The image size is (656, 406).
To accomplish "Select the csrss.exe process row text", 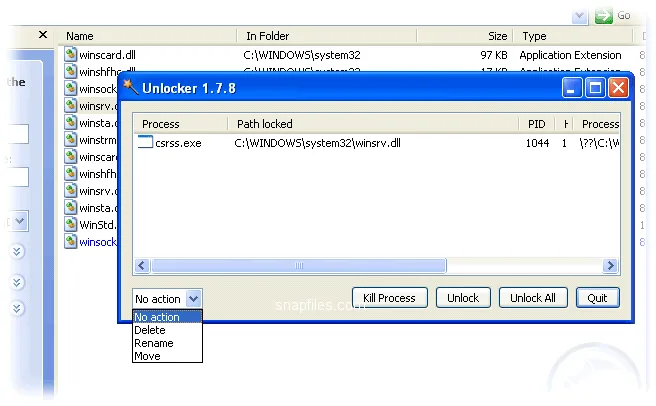I will (178, 143).
